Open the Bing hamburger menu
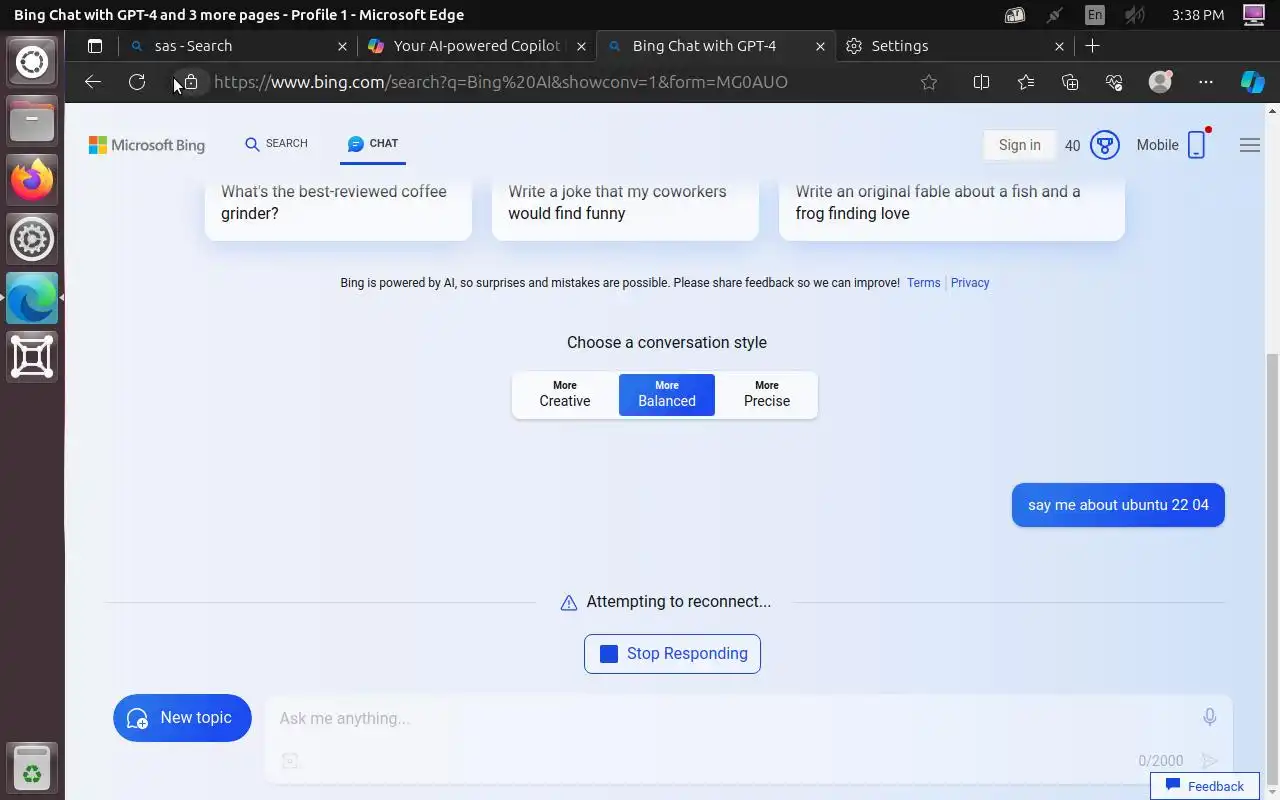Viewport: 1280px width, 800px height. pyautogui.click(x=1250, y=145)
